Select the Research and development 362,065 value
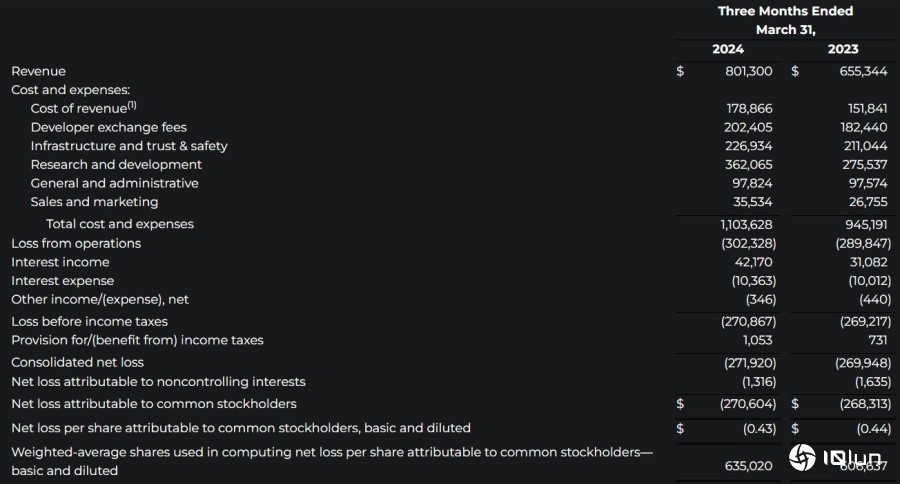Viewport: 900px width, 484px height. pyautogui.click(x=748, y=164)
